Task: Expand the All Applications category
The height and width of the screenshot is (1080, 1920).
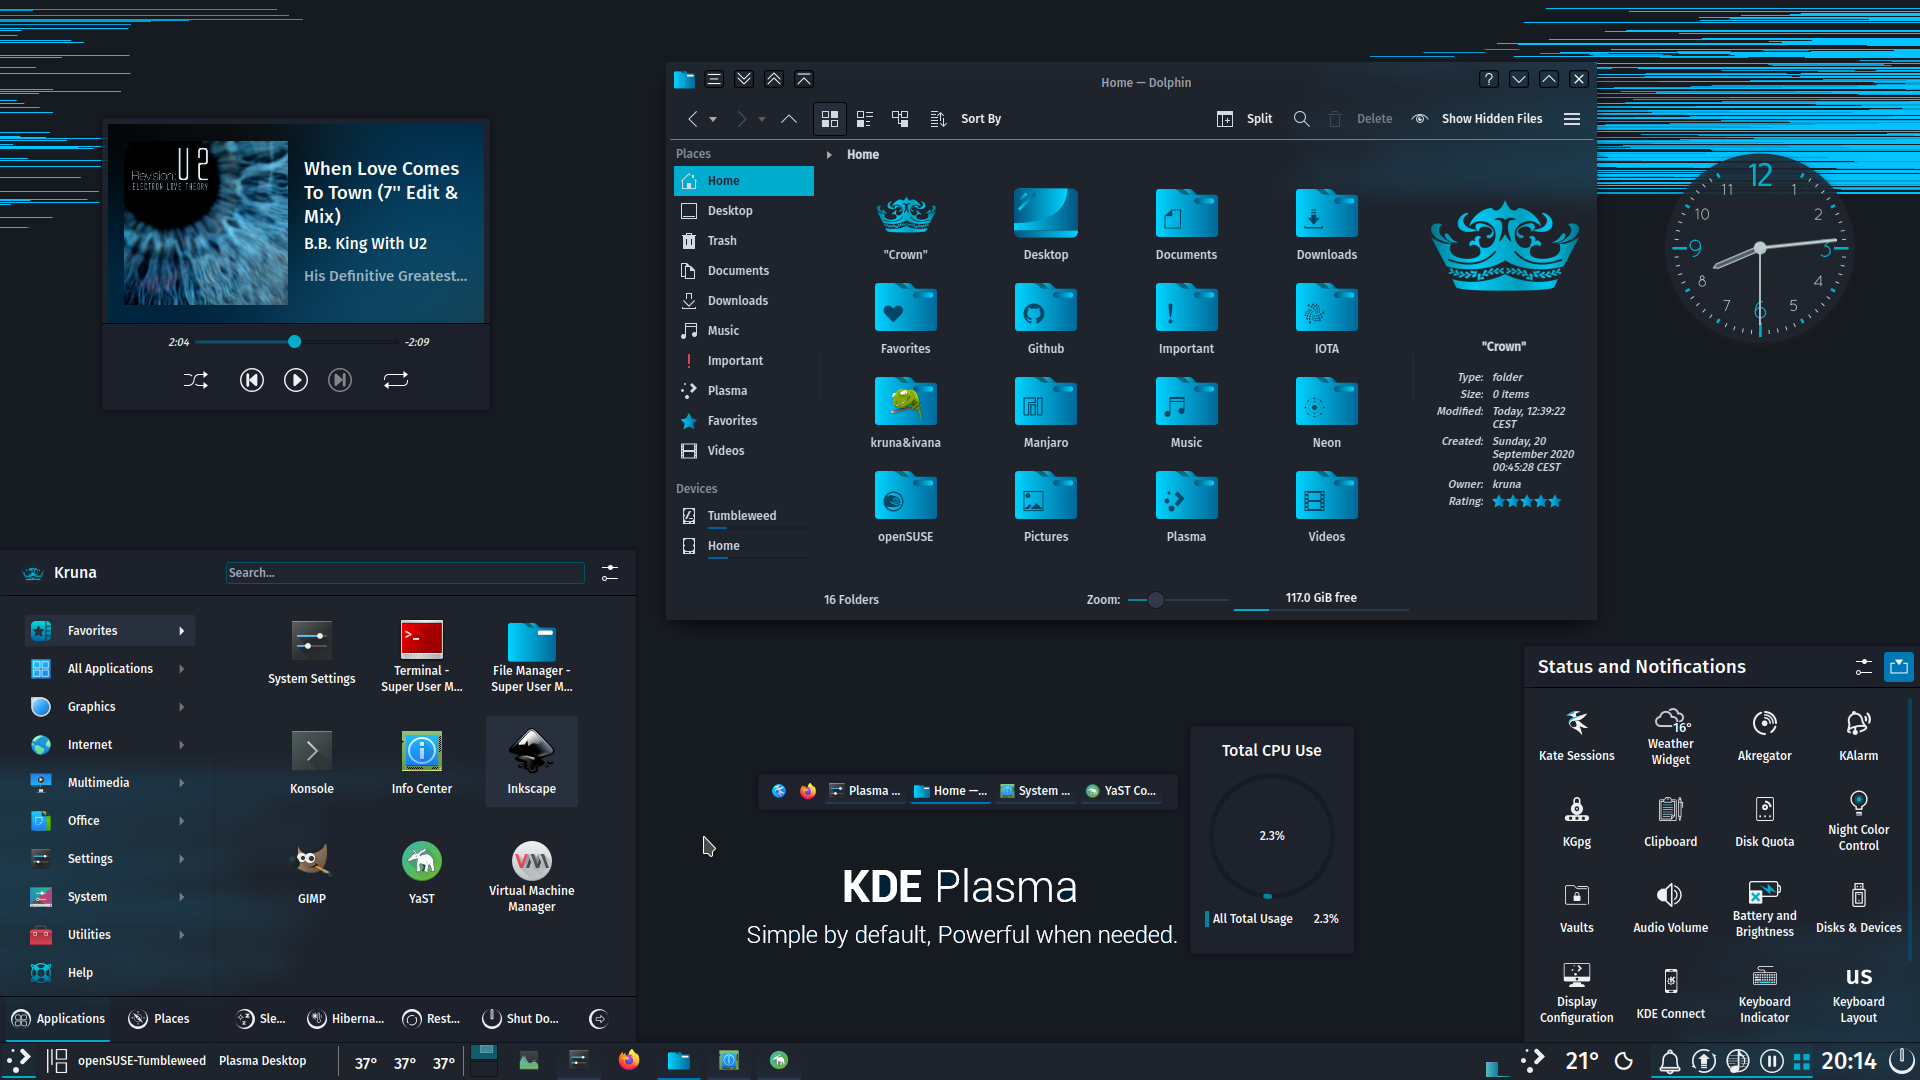Action: coord(110,669)
